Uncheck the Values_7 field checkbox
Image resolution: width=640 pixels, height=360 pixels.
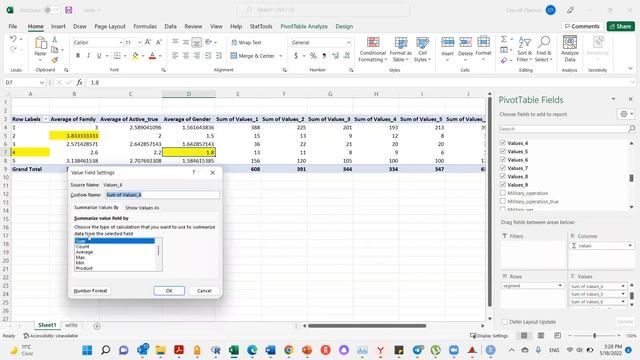point(502,168)
